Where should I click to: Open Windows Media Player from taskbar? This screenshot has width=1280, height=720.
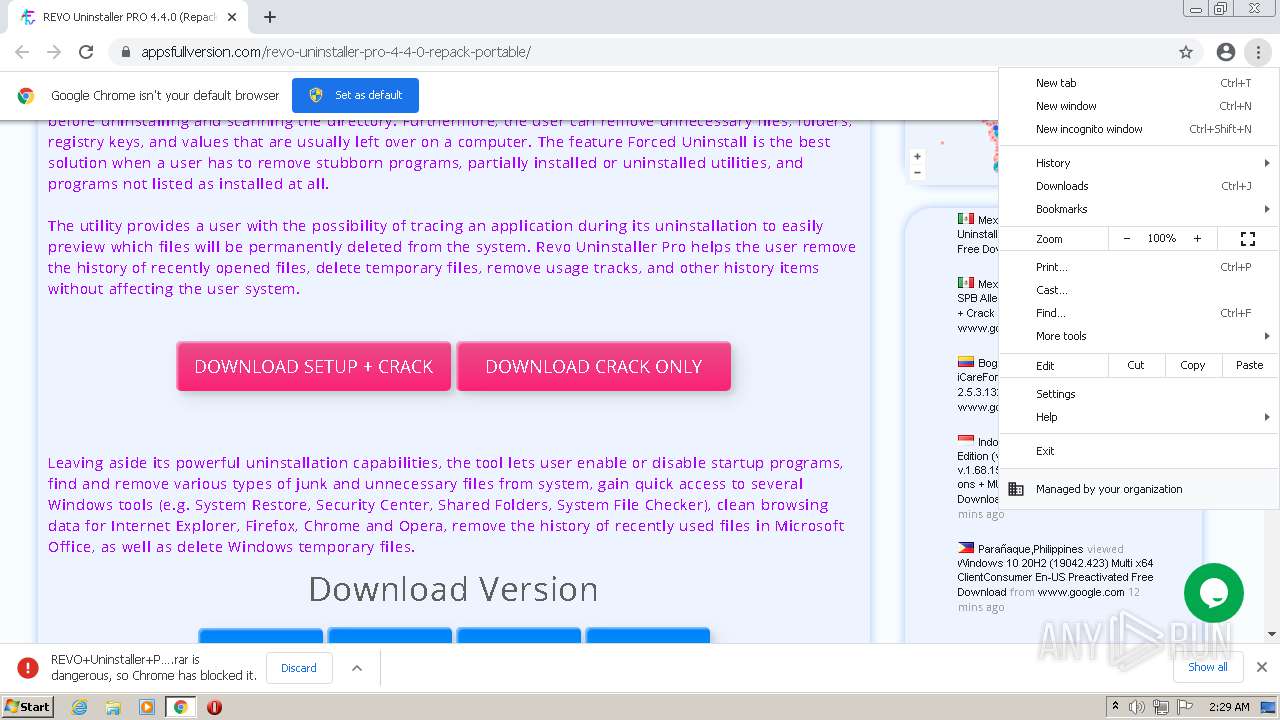[147, 707]
